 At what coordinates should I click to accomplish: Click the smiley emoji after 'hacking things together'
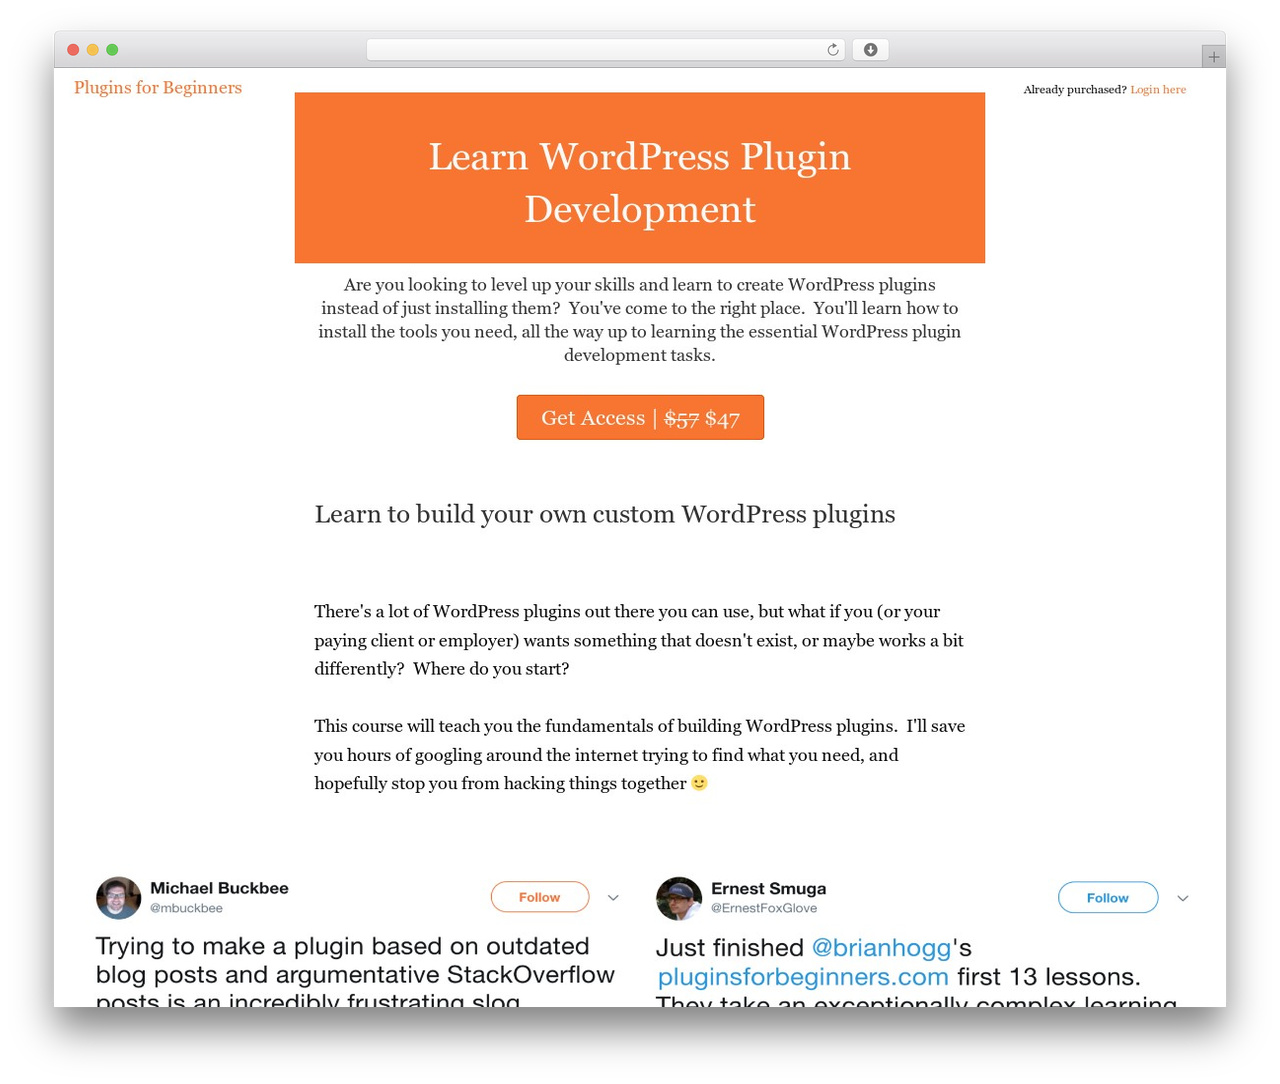click(700, 783)
